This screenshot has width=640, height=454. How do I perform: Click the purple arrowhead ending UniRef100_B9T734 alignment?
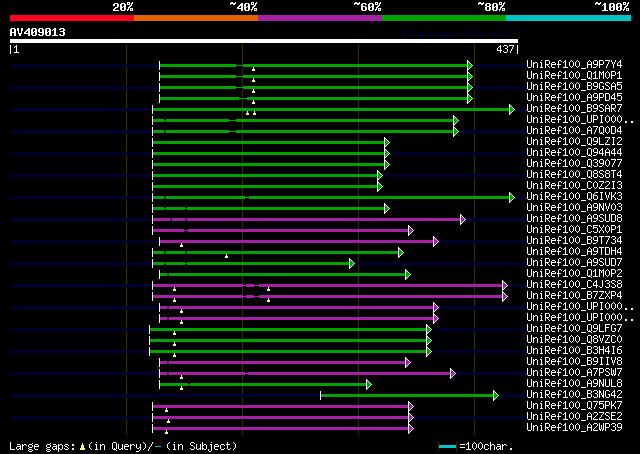436,242
